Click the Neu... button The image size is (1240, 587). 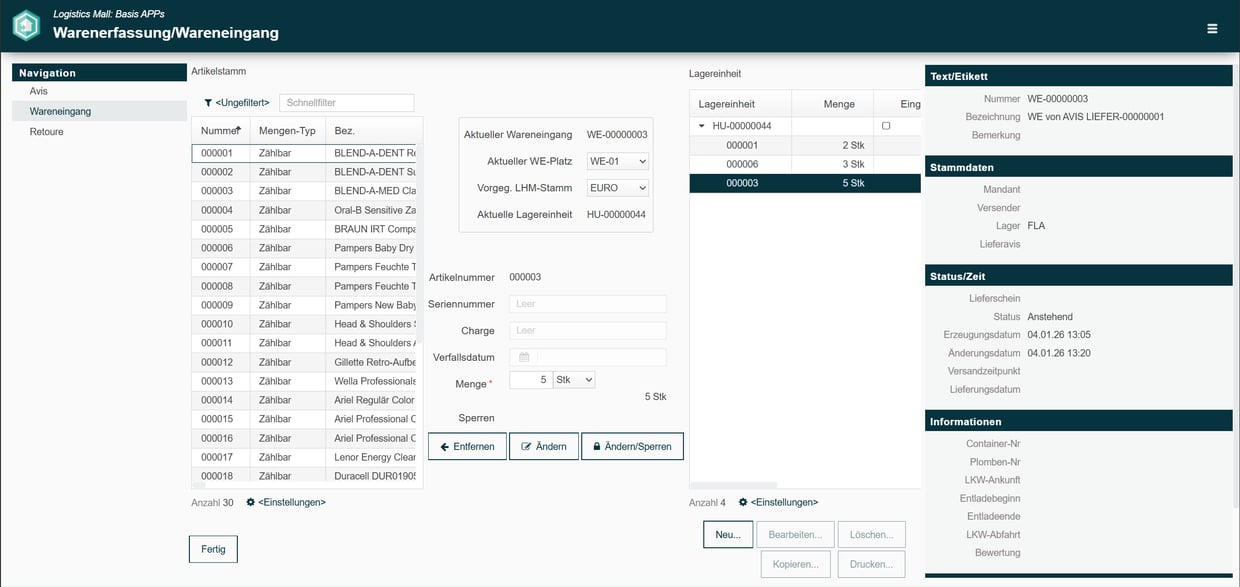(x=727, y=535)
